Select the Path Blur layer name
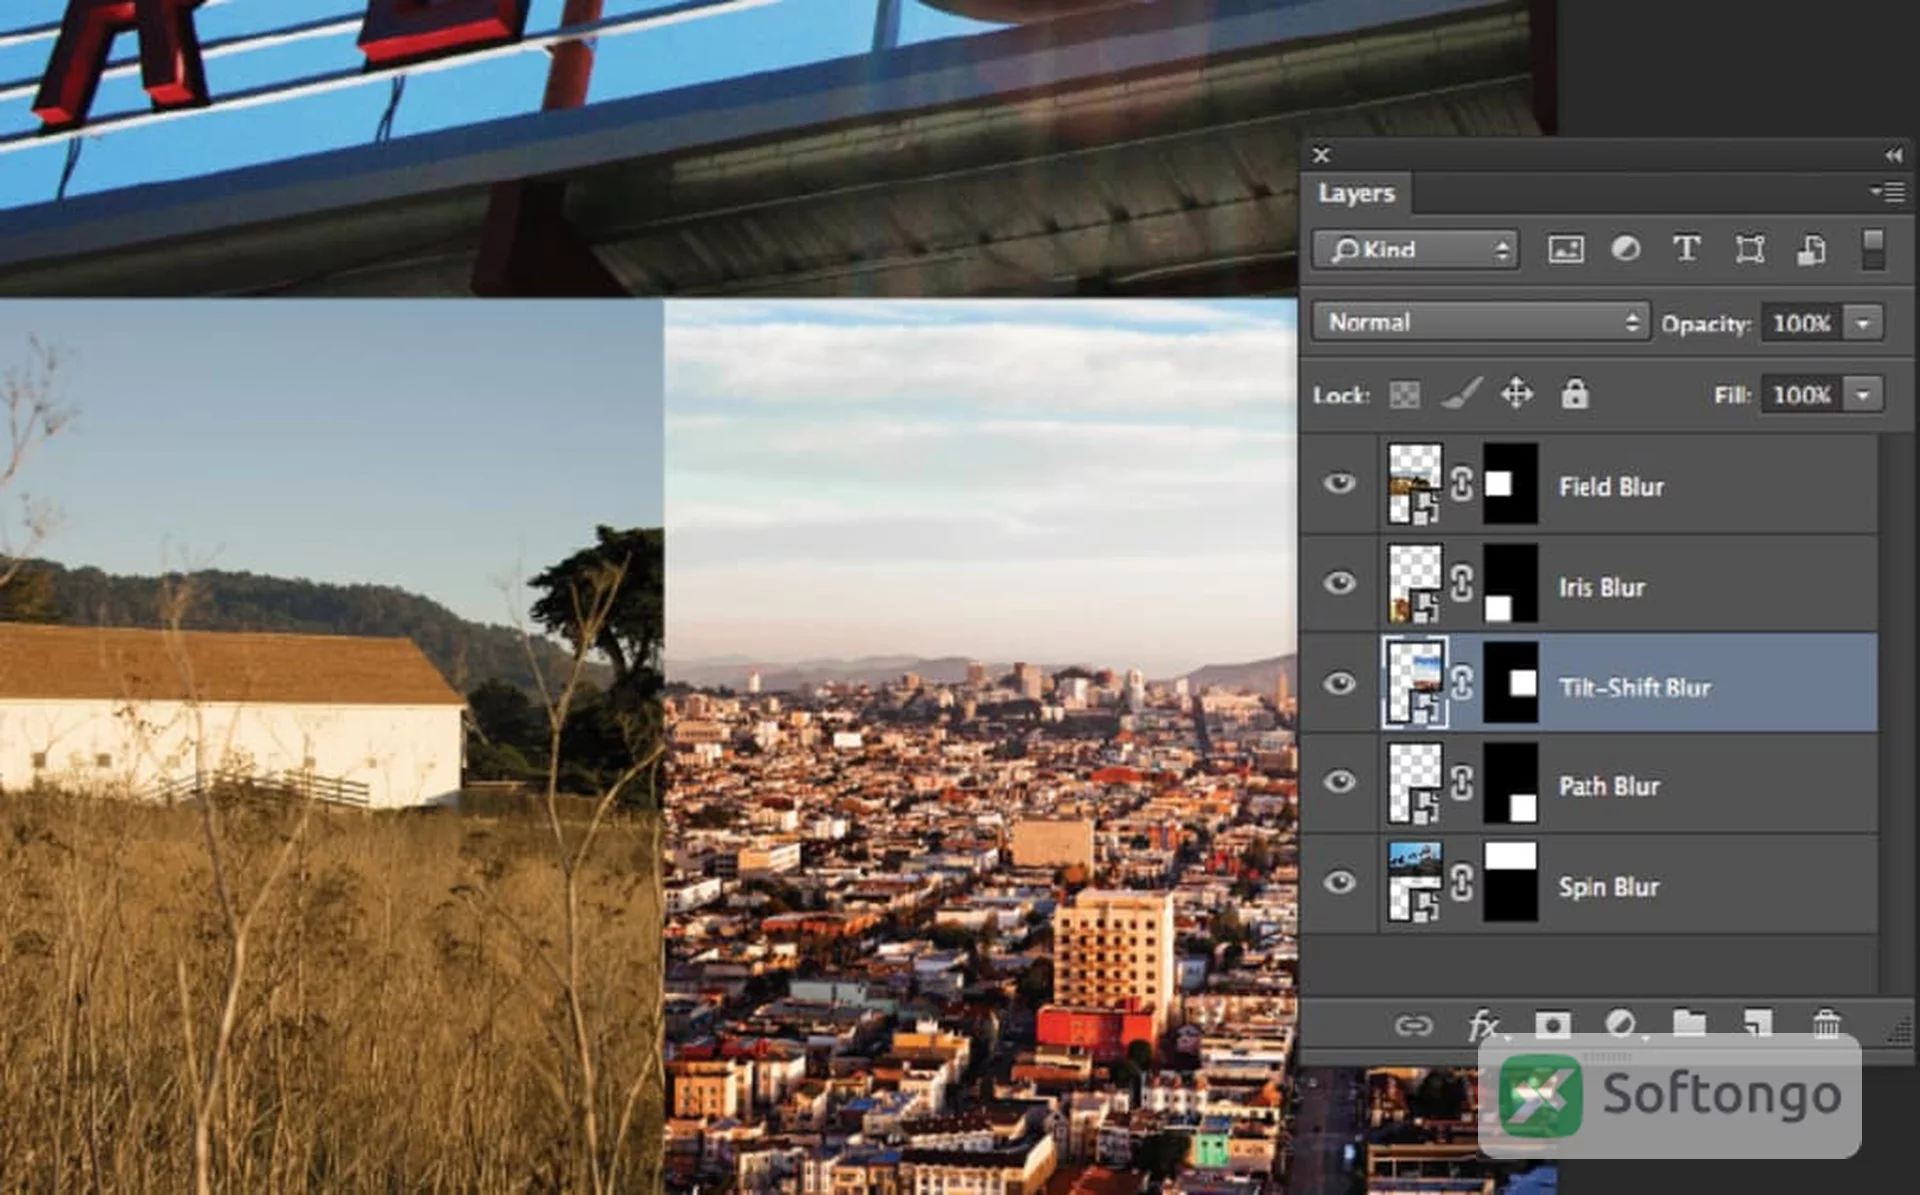 tap(1609, 787)
